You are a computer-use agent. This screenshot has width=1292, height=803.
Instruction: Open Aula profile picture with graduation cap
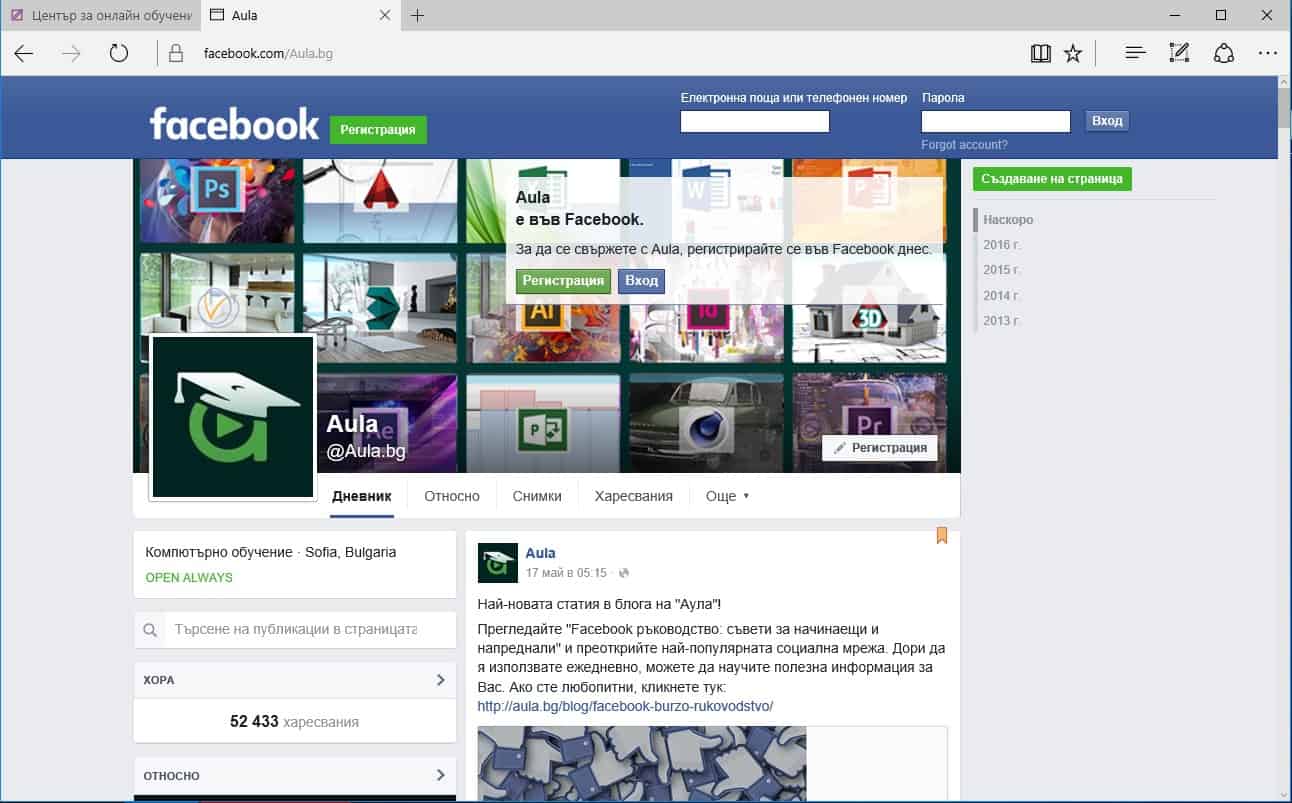click(233, 416)
